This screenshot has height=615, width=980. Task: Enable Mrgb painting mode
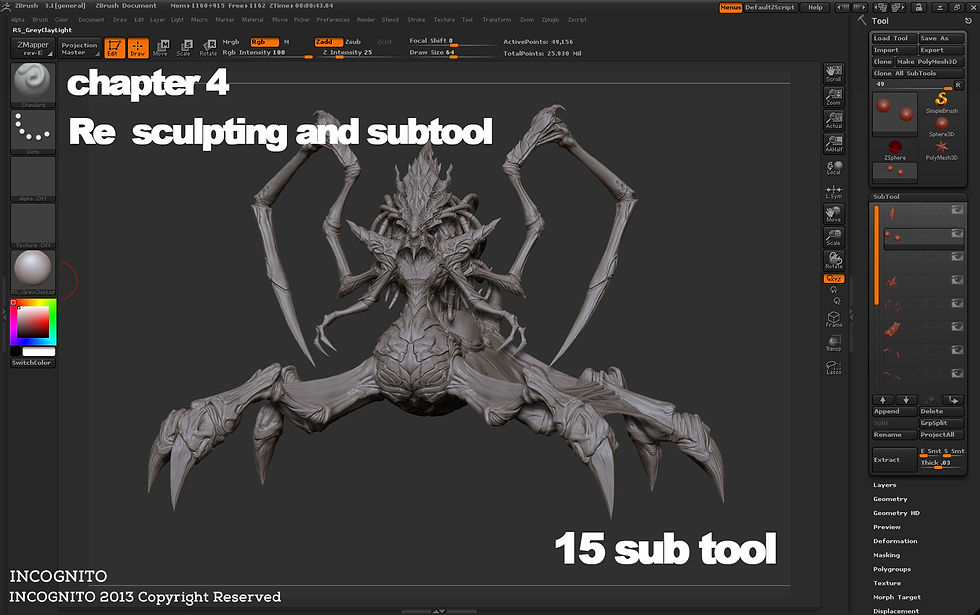pos(231,42)
